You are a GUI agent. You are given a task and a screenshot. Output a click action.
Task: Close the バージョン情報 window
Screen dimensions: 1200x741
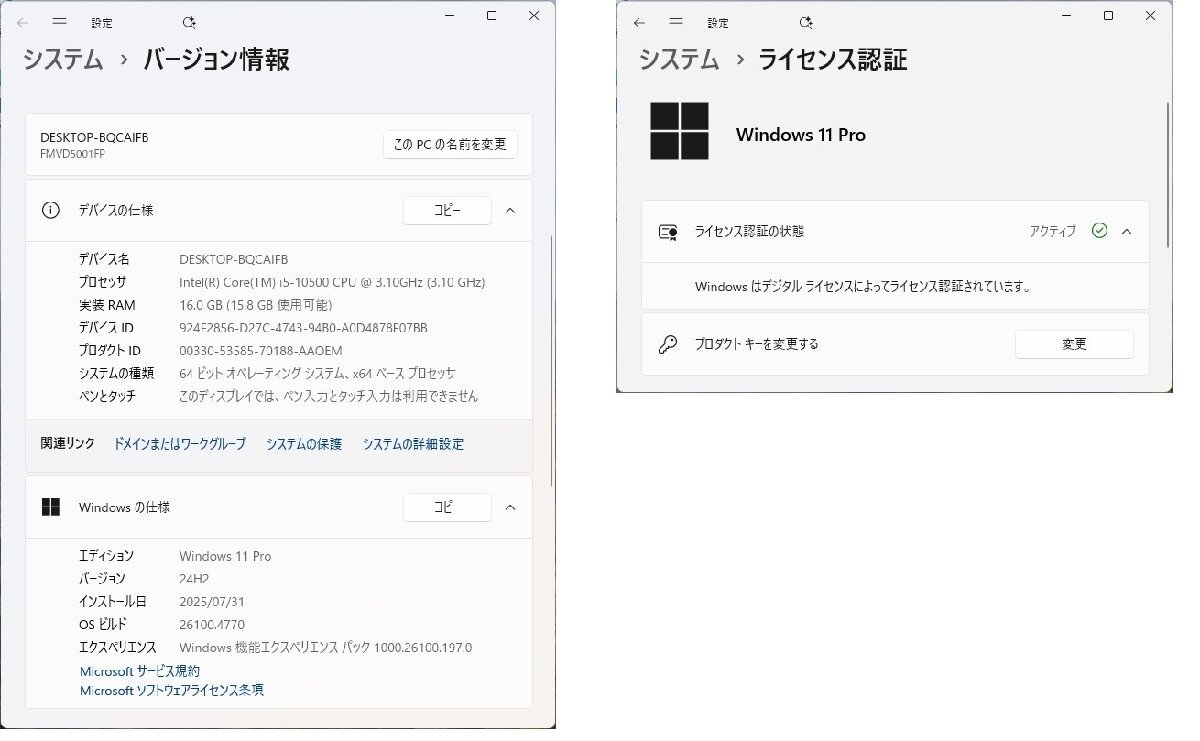click(x=534, y=16)
